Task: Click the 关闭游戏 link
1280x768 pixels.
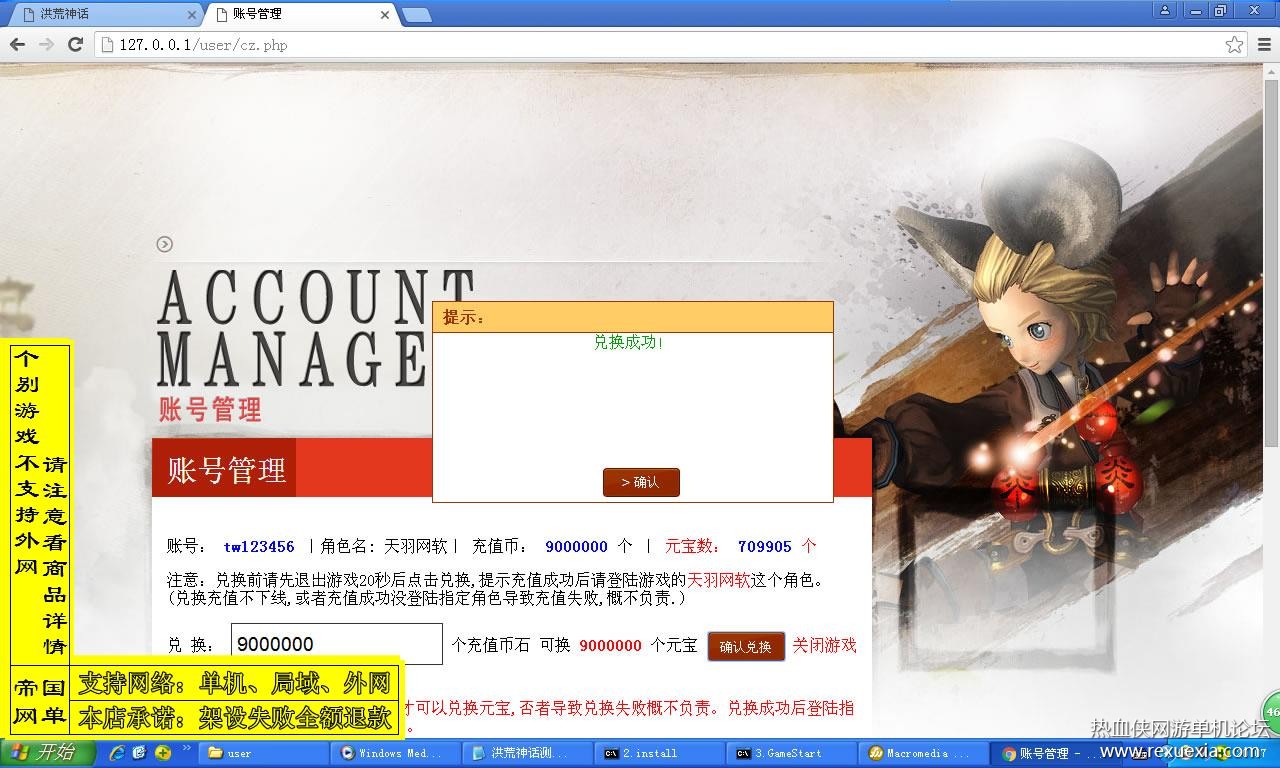Action: point(825,645)
